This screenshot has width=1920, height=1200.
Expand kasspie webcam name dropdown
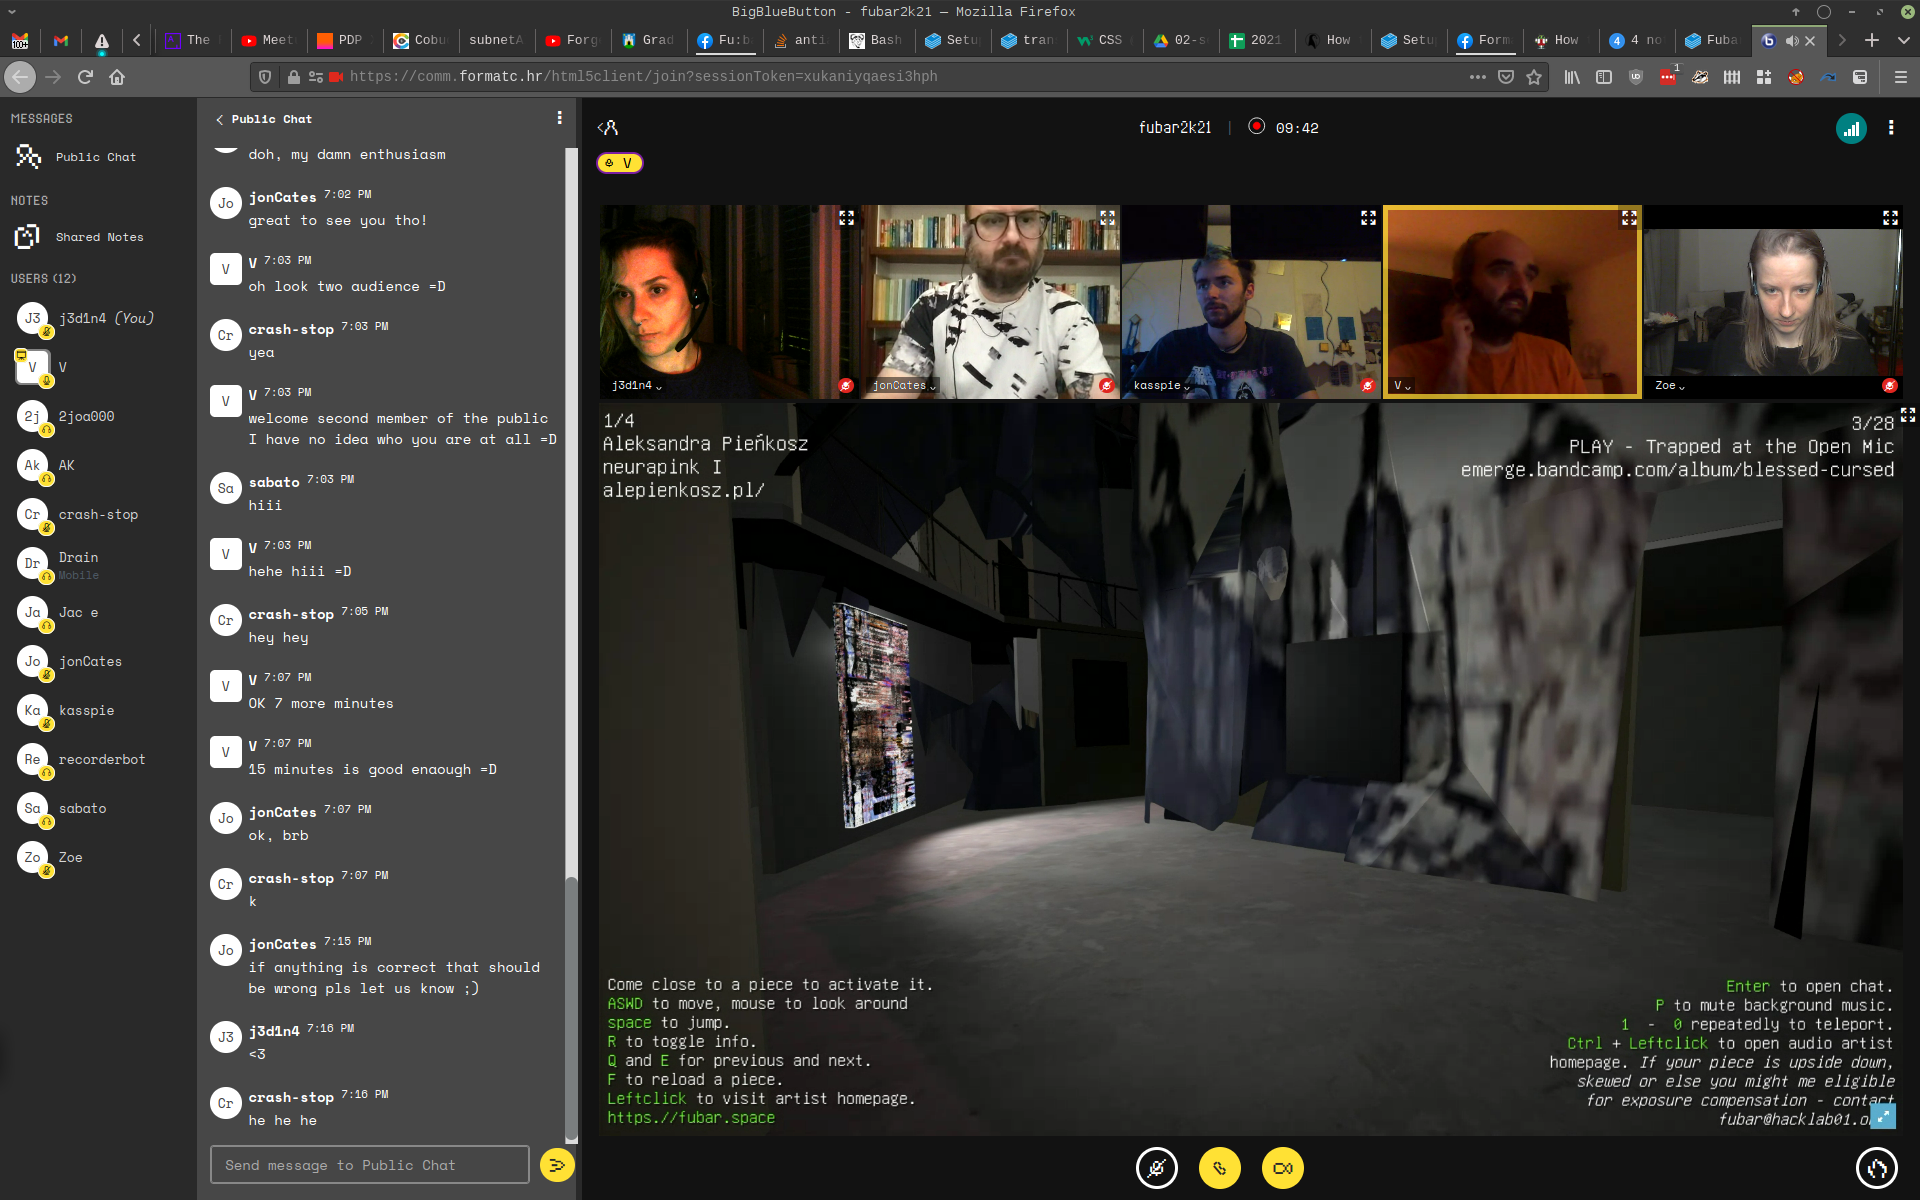(x=1162, y=386)
